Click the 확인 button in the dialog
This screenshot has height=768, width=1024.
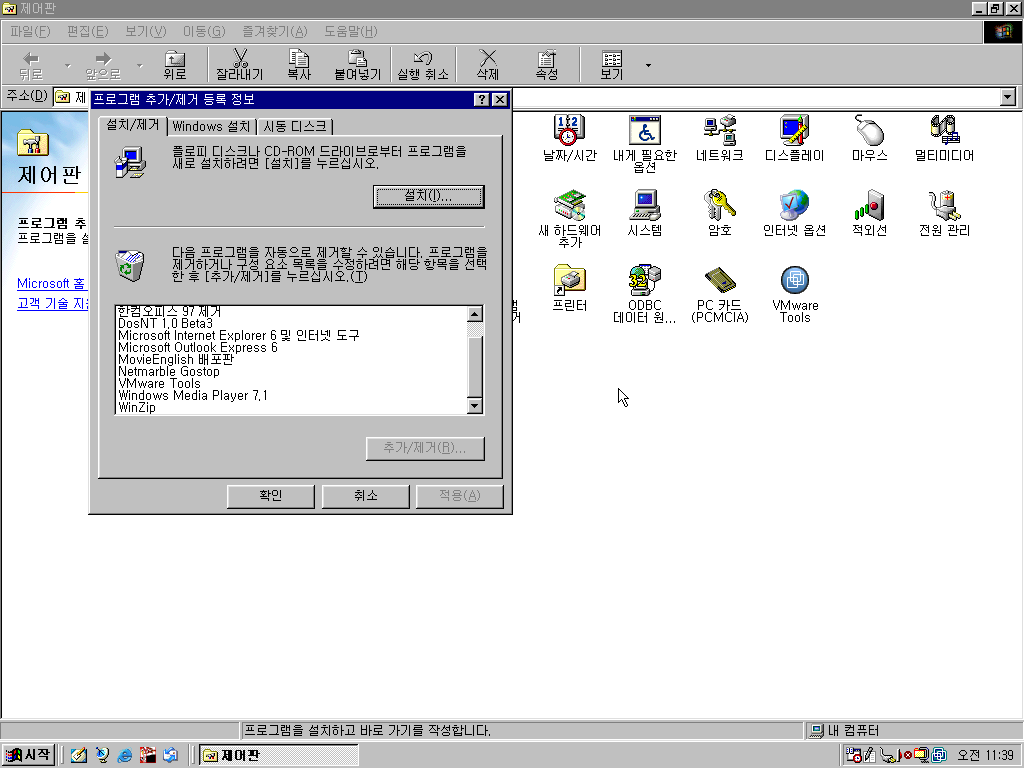(270, 496)
